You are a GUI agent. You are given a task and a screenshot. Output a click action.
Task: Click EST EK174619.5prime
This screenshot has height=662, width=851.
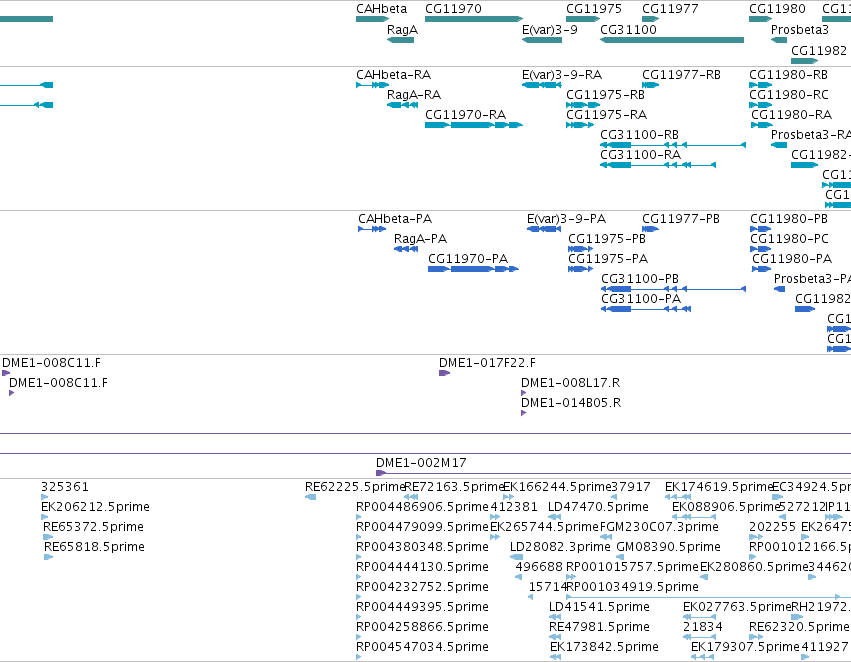(x=678, y=496)
